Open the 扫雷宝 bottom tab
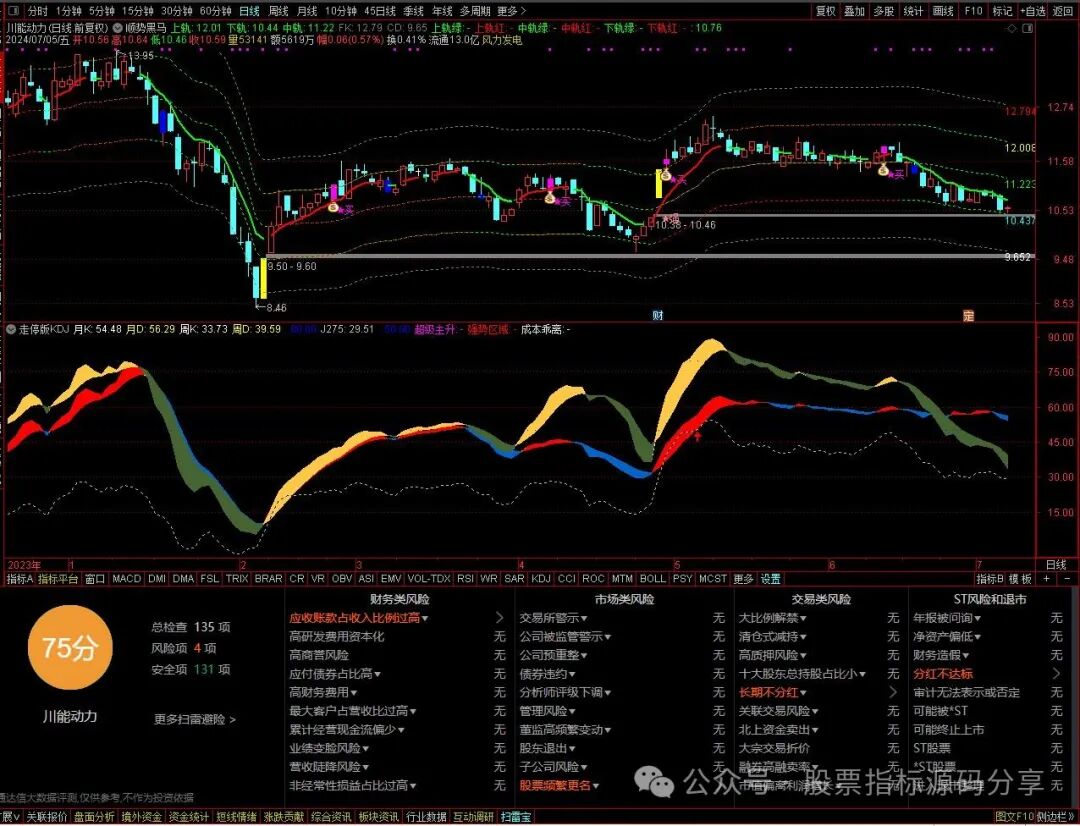Screen dimensions: 1080x826 point(517,818)
